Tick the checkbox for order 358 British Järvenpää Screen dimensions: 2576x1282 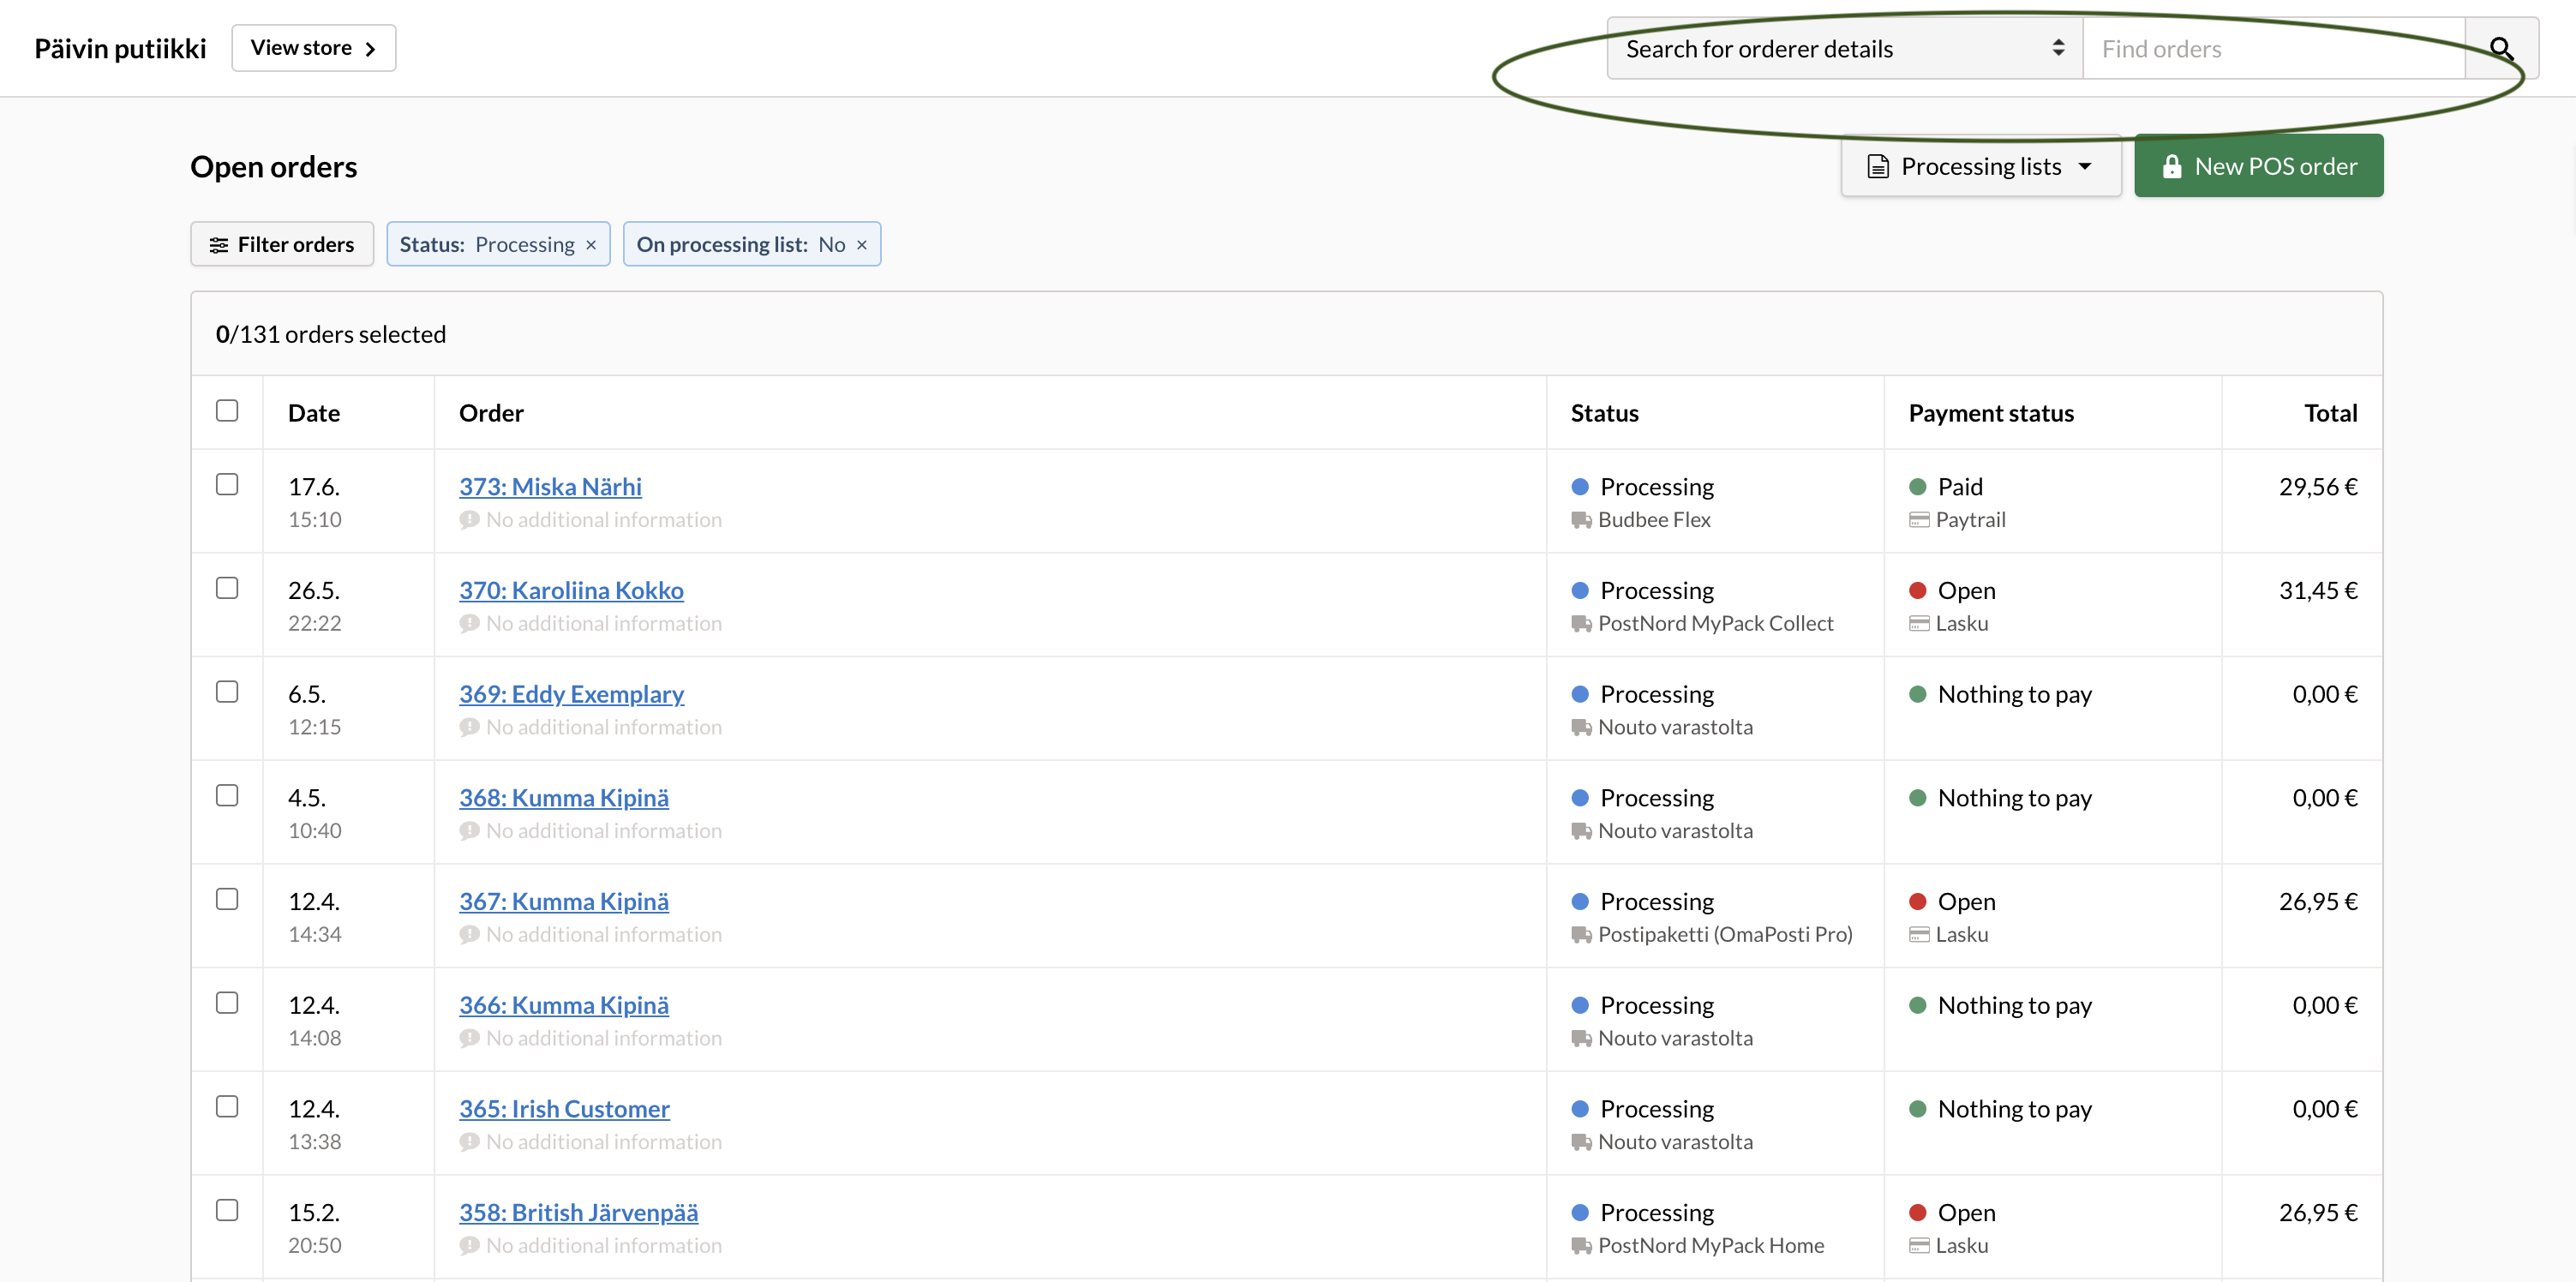click(x=227, y=1211)
